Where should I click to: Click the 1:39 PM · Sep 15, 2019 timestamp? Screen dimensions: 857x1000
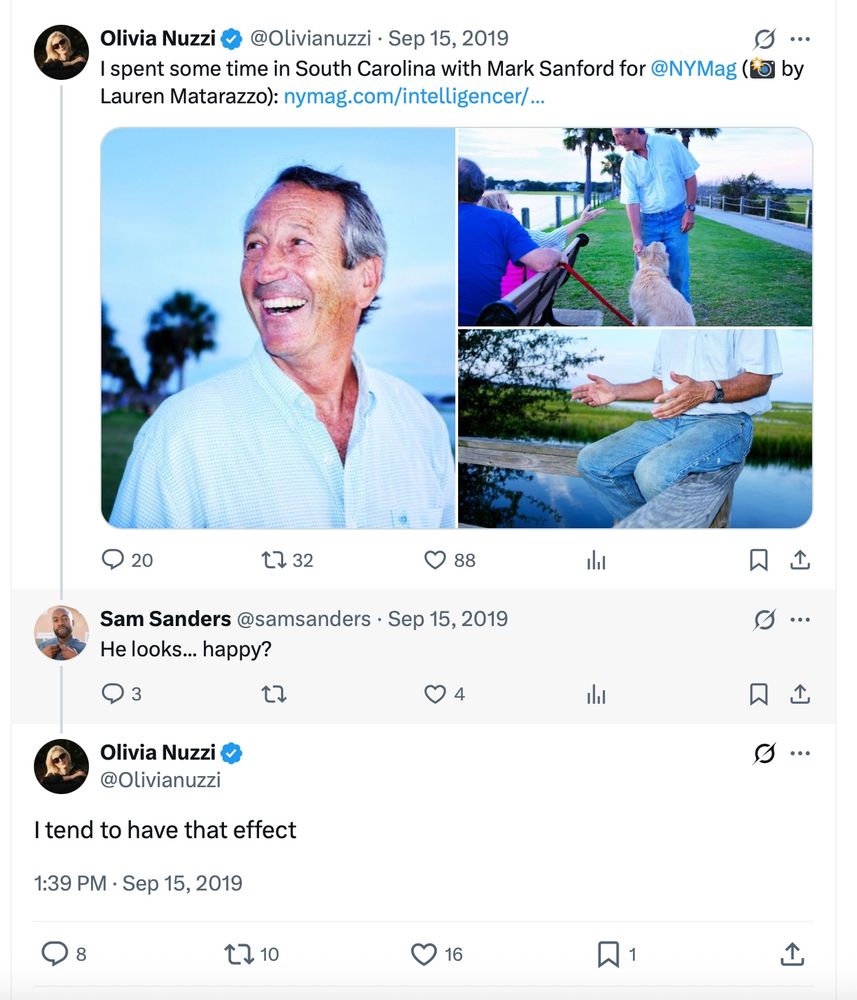coord(138,883)
